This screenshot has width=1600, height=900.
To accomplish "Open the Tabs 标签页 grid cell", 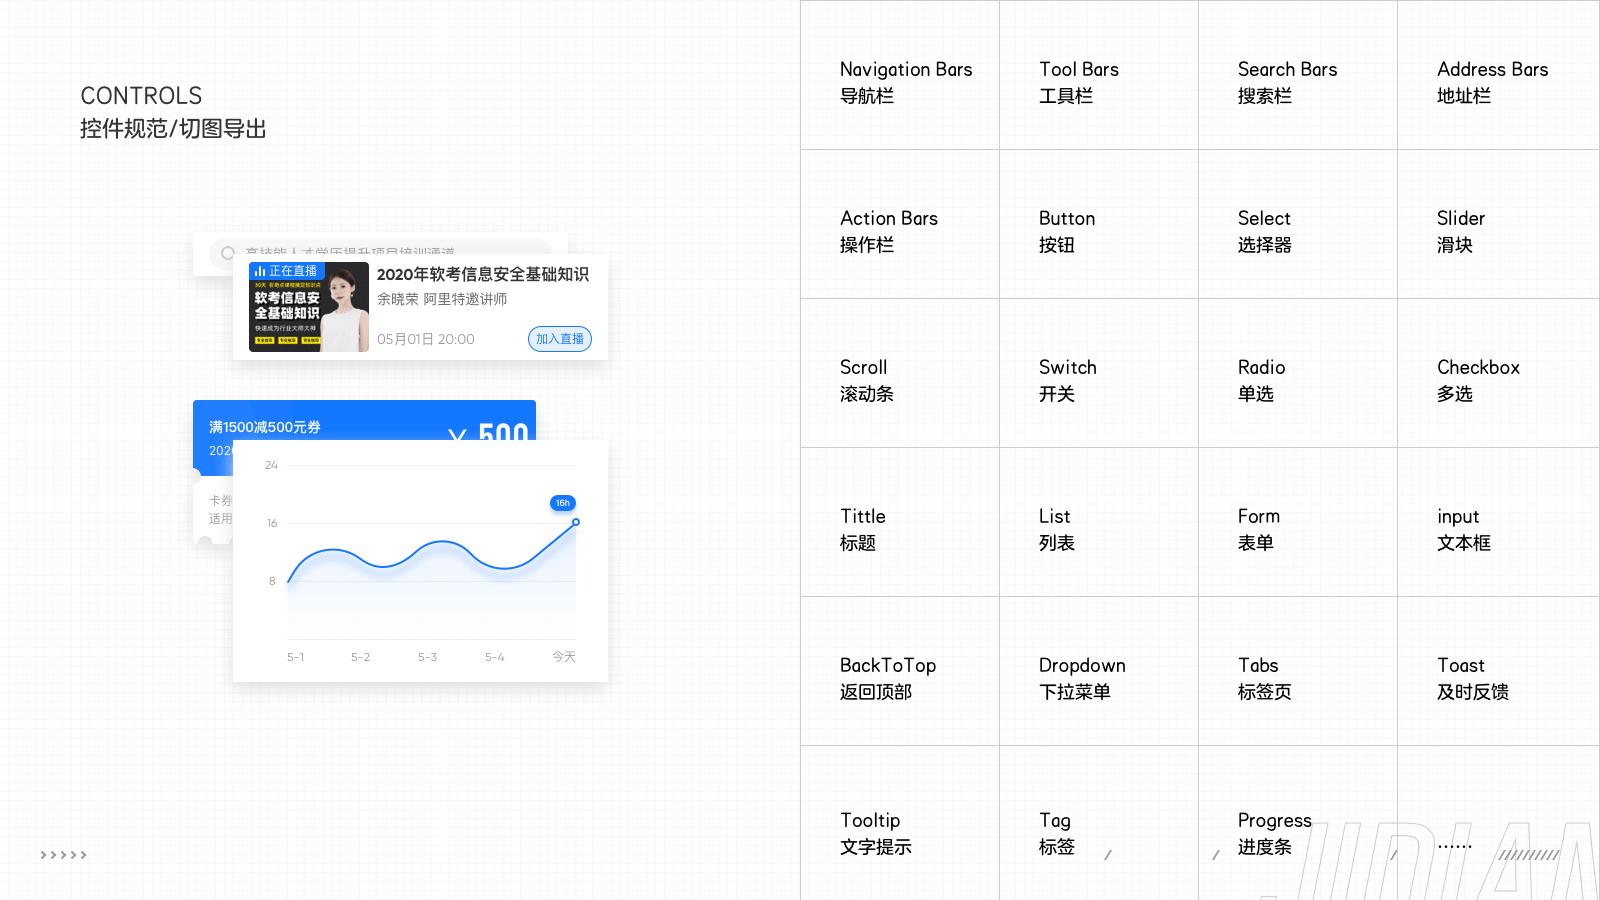I will click(x=1298, y=671).
